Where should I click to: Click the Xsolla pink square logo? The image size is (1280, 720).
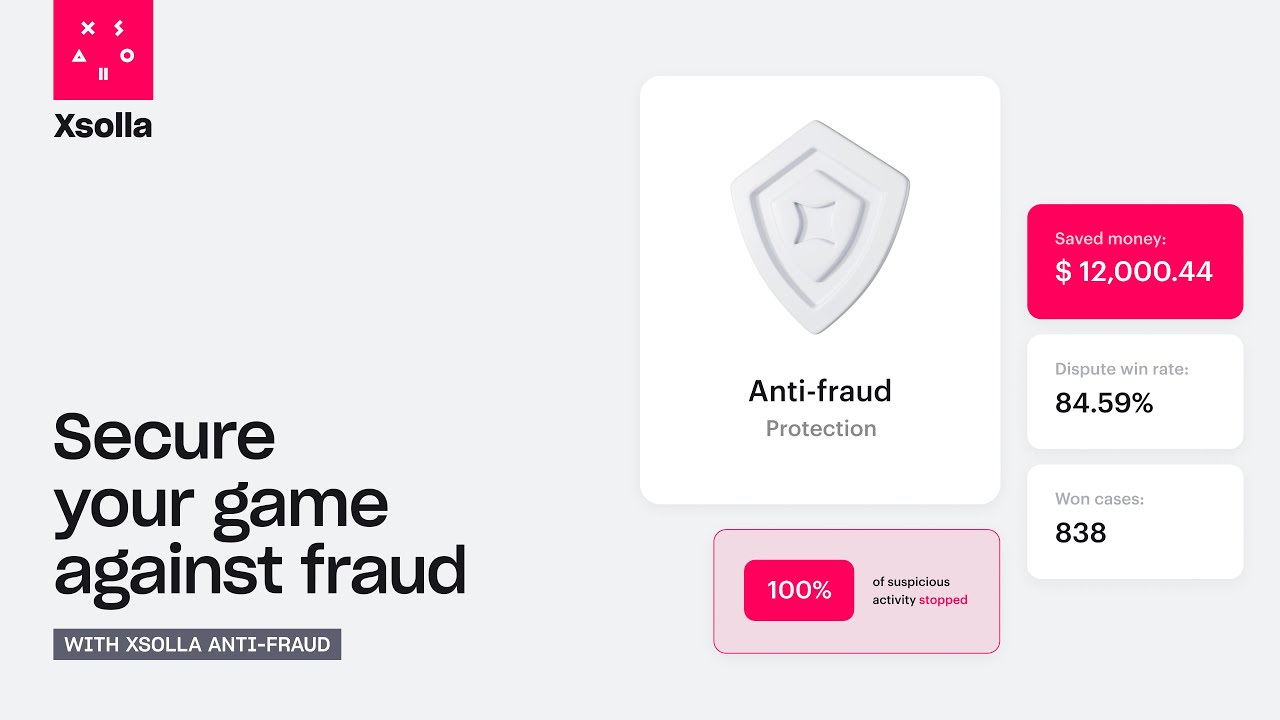103,50
